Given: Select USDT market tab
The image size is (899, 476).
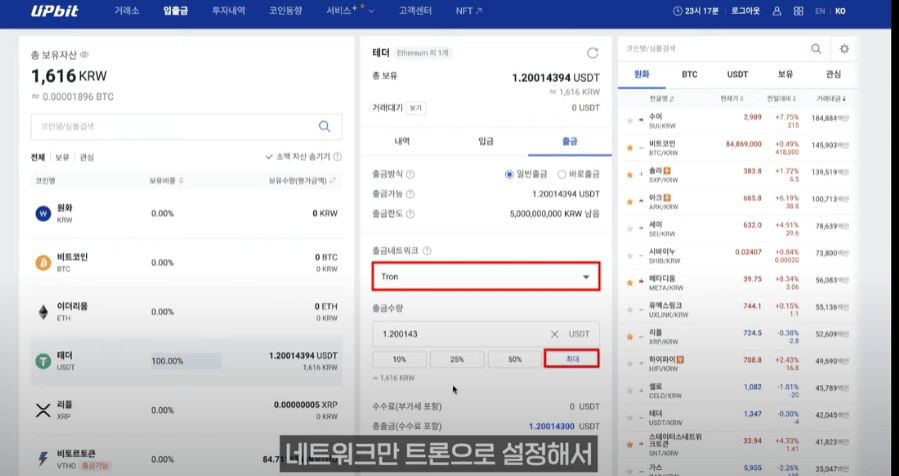Looking at the screenshot, I should [x=737, y=75].
